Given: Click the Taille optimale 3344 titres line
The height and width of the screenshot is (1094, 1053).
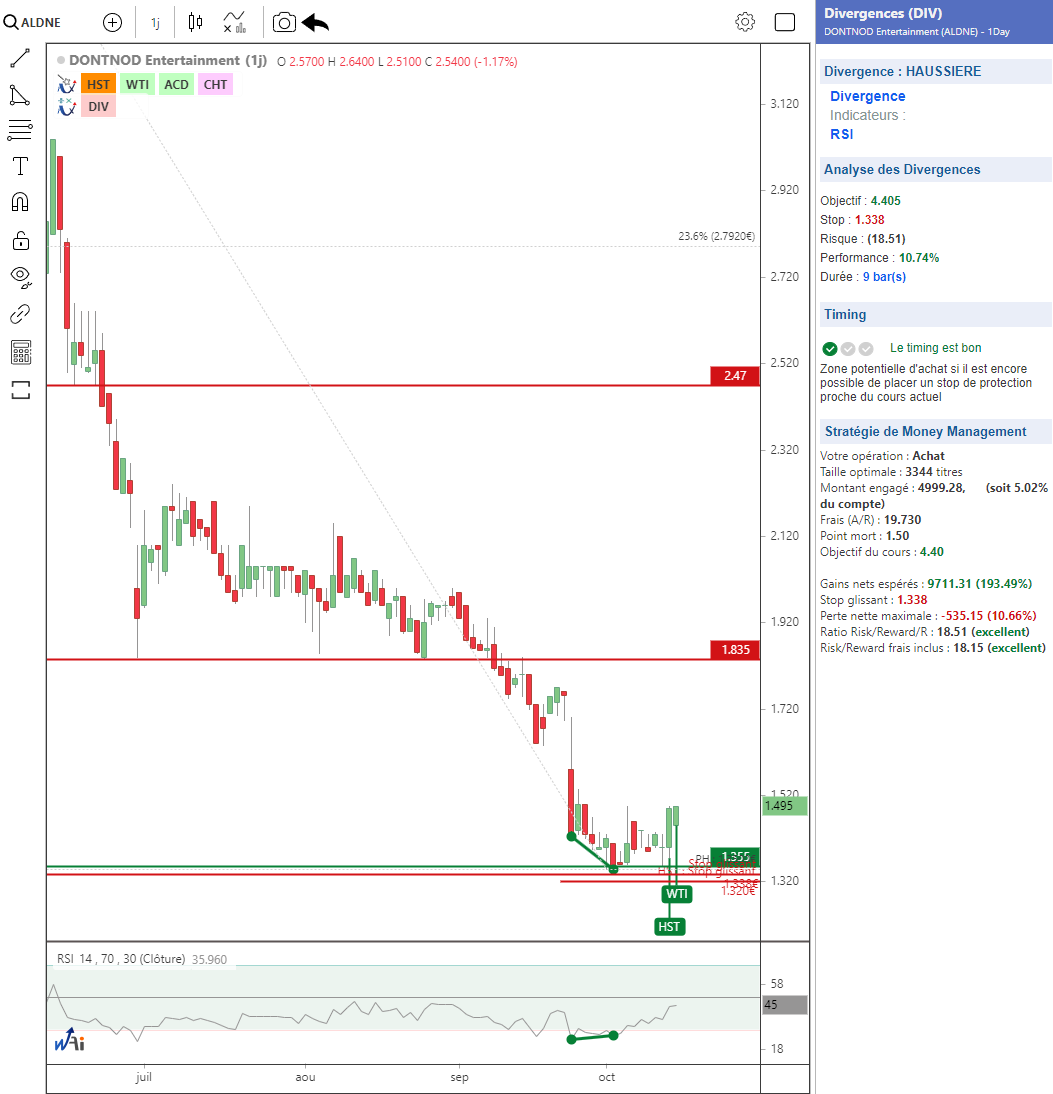Looking at the screenshot, I should point(891,472).
